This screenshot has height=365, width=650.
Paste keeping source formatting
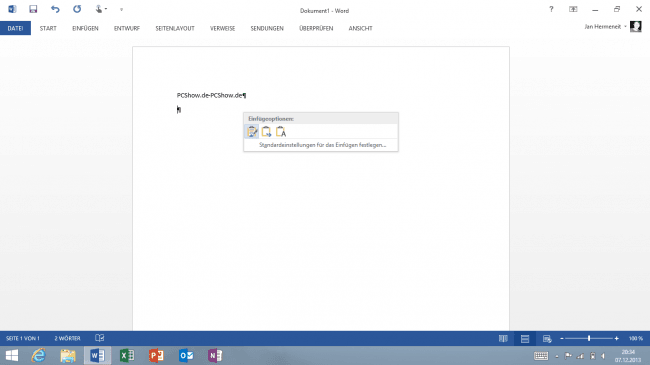252,131
